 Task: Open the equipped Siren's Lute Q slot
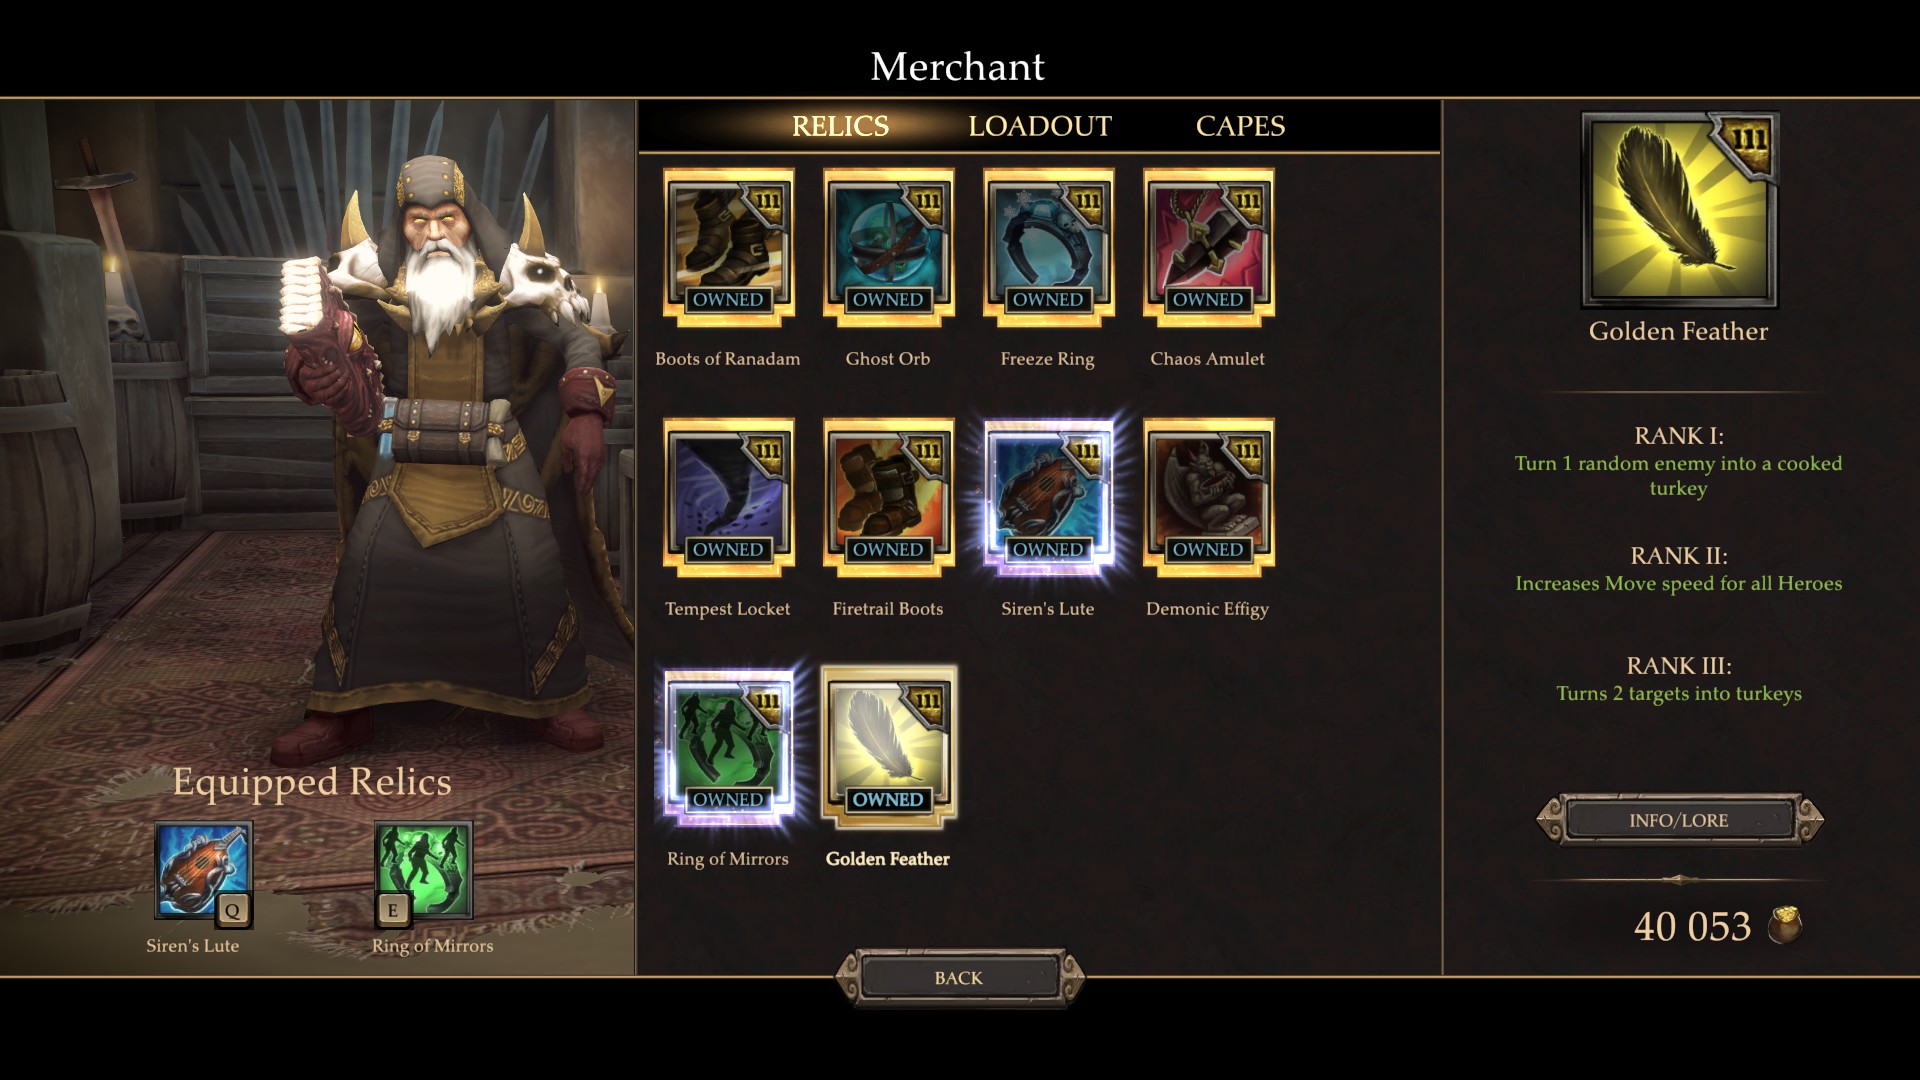(x=203, y=872)
